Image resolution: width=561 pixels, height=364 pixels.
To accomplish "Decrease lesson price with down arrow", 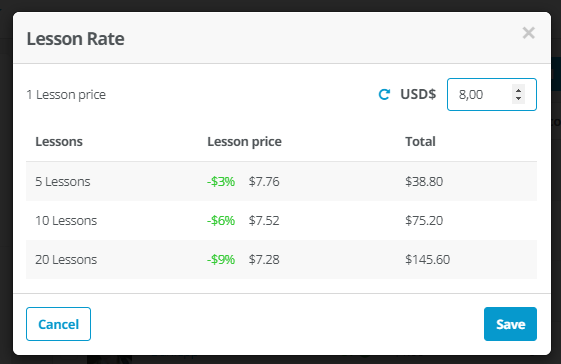I will point(518,99).
